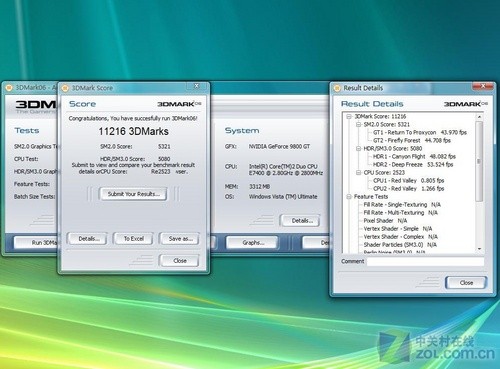
Task: Click the Result Details title bar icon
Action: click(337, 88)
